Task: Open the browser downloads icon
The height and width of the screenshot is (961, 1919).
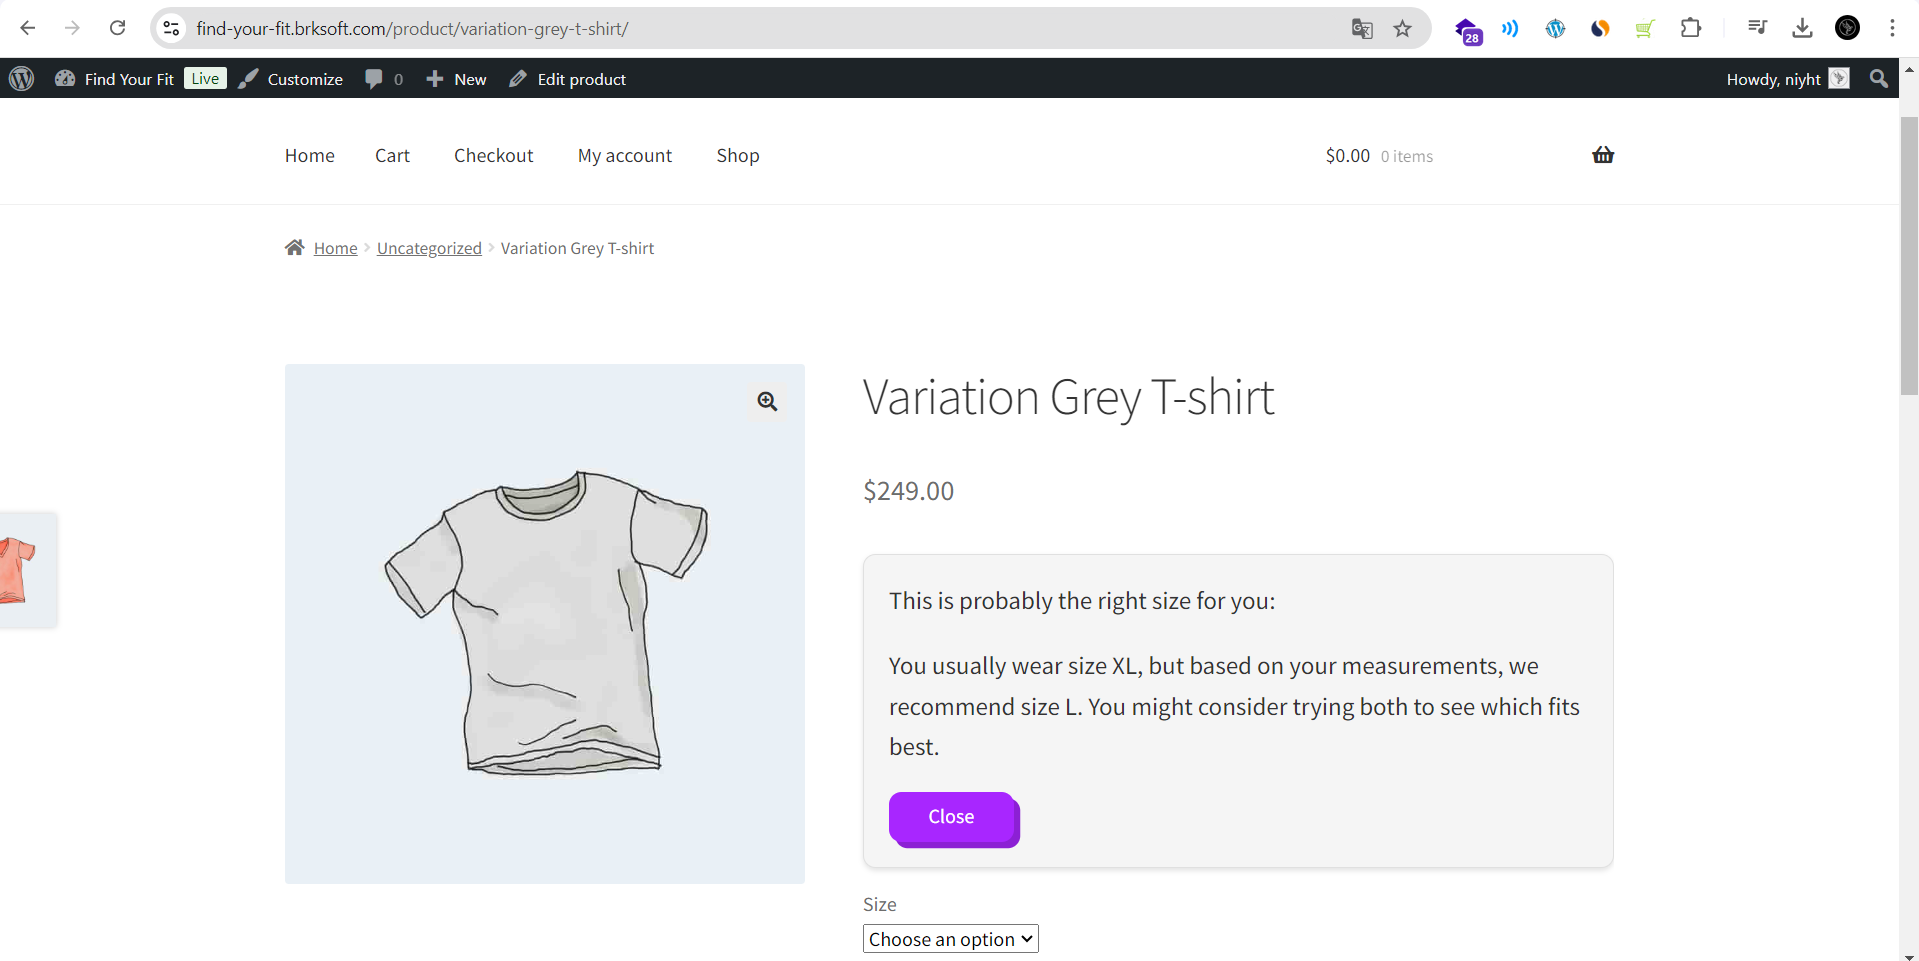Action: point(1802,28)
